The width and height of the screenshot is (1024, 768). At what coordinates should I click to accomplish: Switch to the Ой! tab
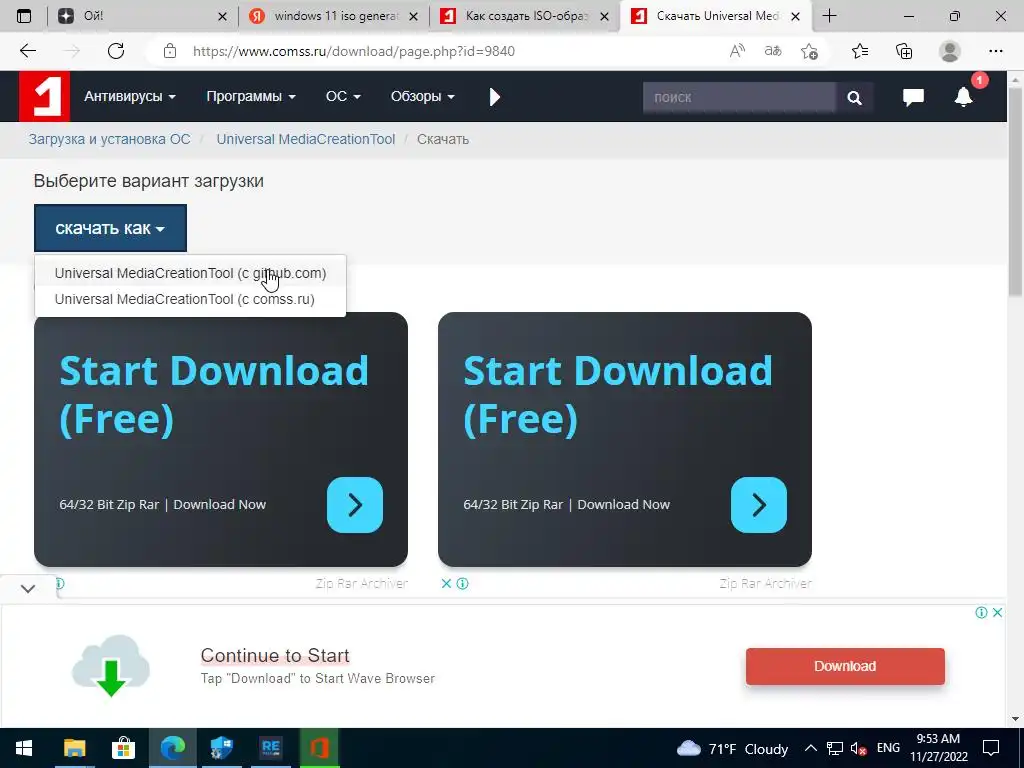tap(141, 16)
